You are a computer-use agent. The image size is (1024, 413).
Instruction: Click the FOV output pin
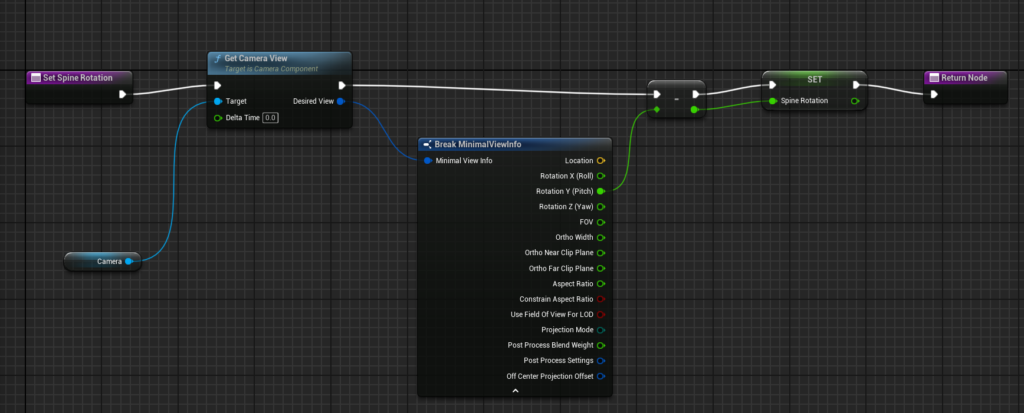(x=601, y=222)
